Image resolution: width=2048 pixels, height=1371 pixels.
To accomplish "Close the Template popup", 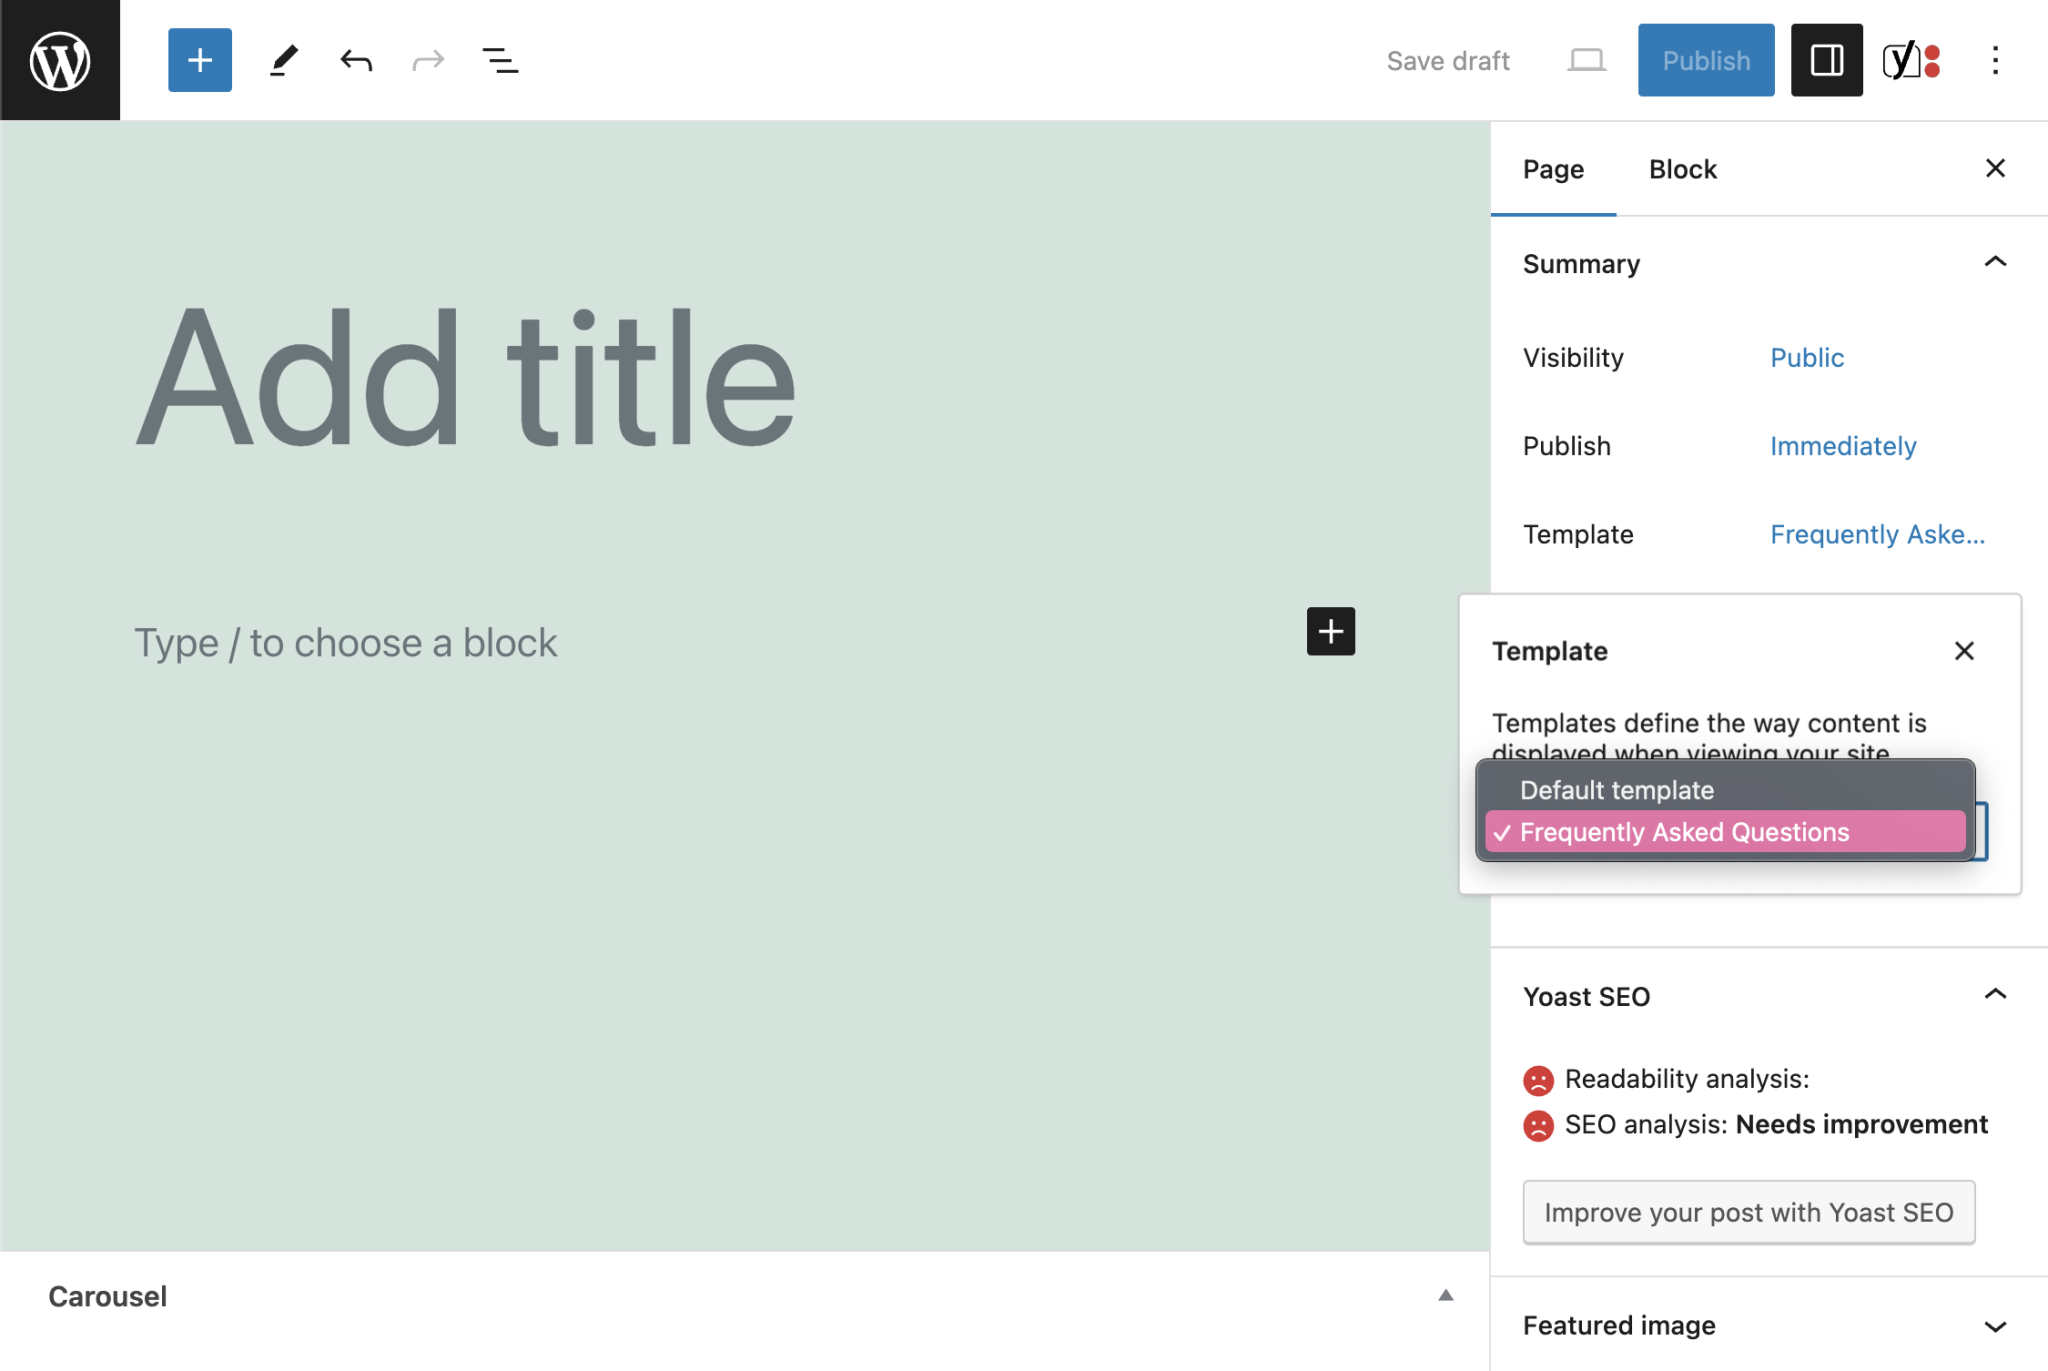I will (x=1964, y=650).
